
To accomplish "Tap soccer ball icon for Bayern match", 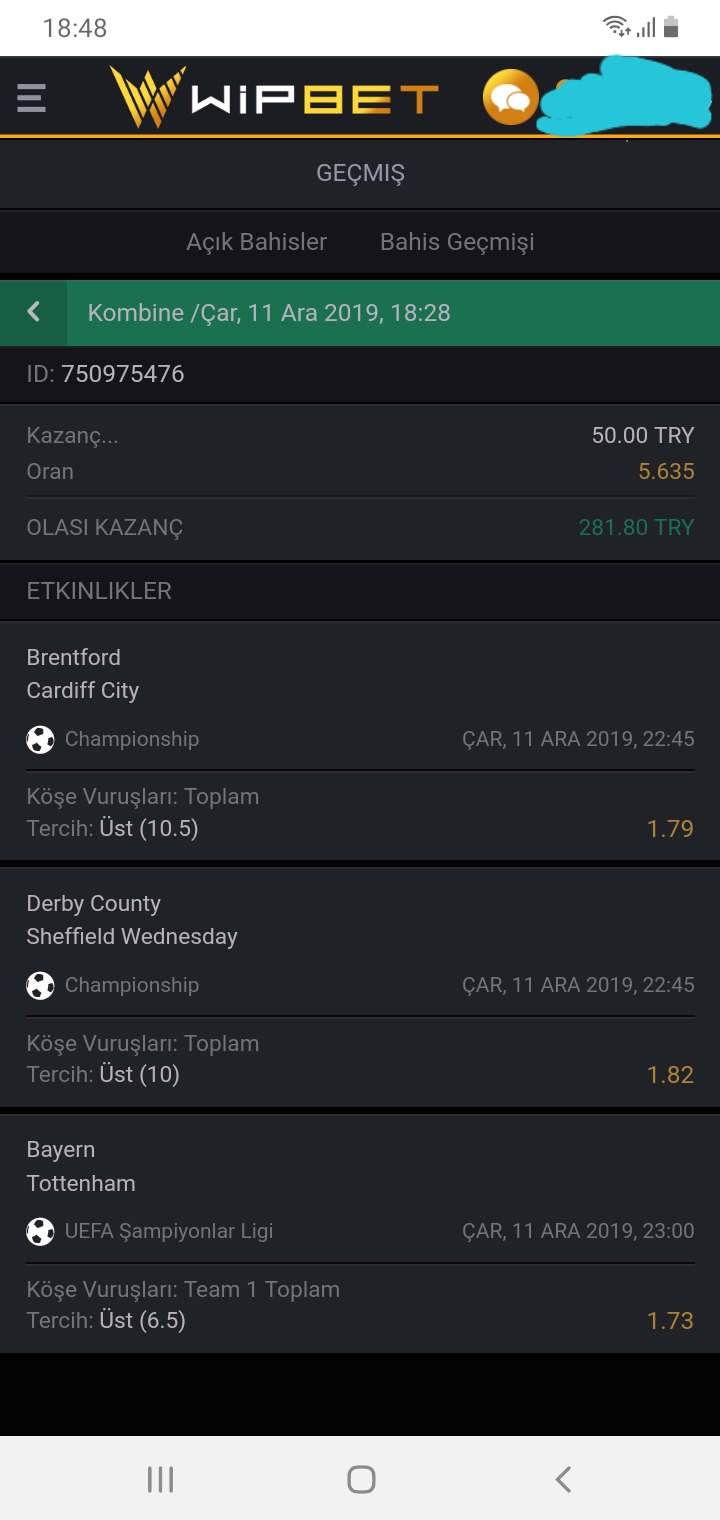I will pyautogui.click(x=40, y=1232).
